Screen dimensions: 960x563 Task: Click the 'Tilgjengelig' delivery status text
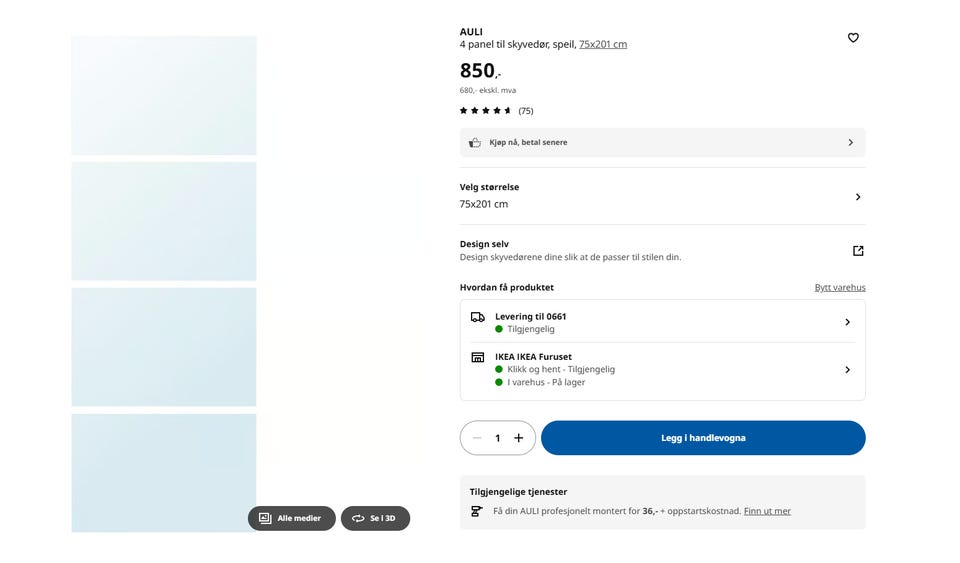(x=531, y=329)
